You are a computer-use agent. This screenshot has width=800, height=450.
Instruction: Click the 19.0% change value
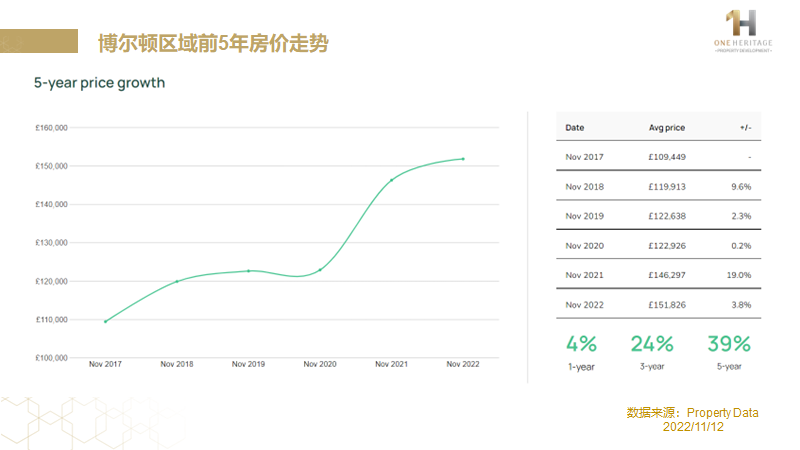(x=739, y=274)
